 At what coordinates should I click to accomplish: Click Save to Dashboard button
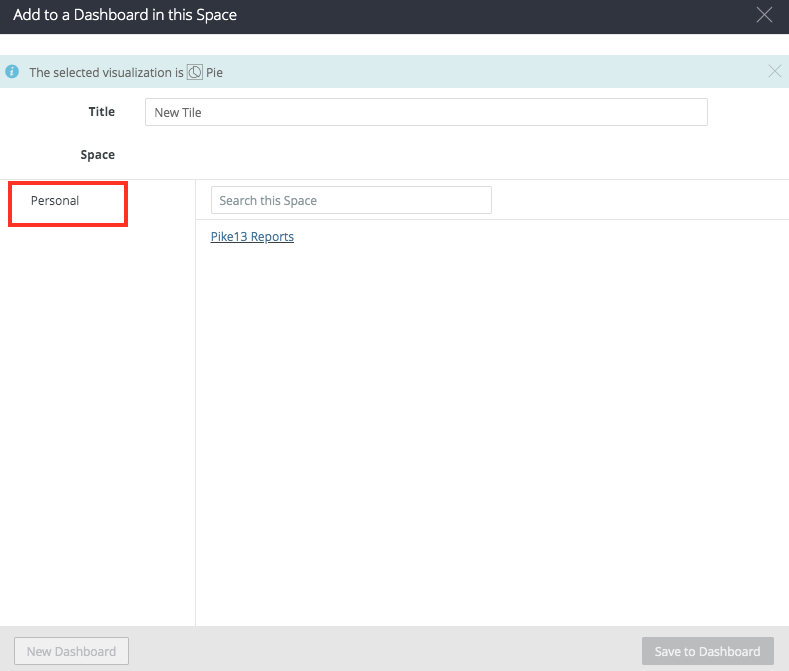707,651
